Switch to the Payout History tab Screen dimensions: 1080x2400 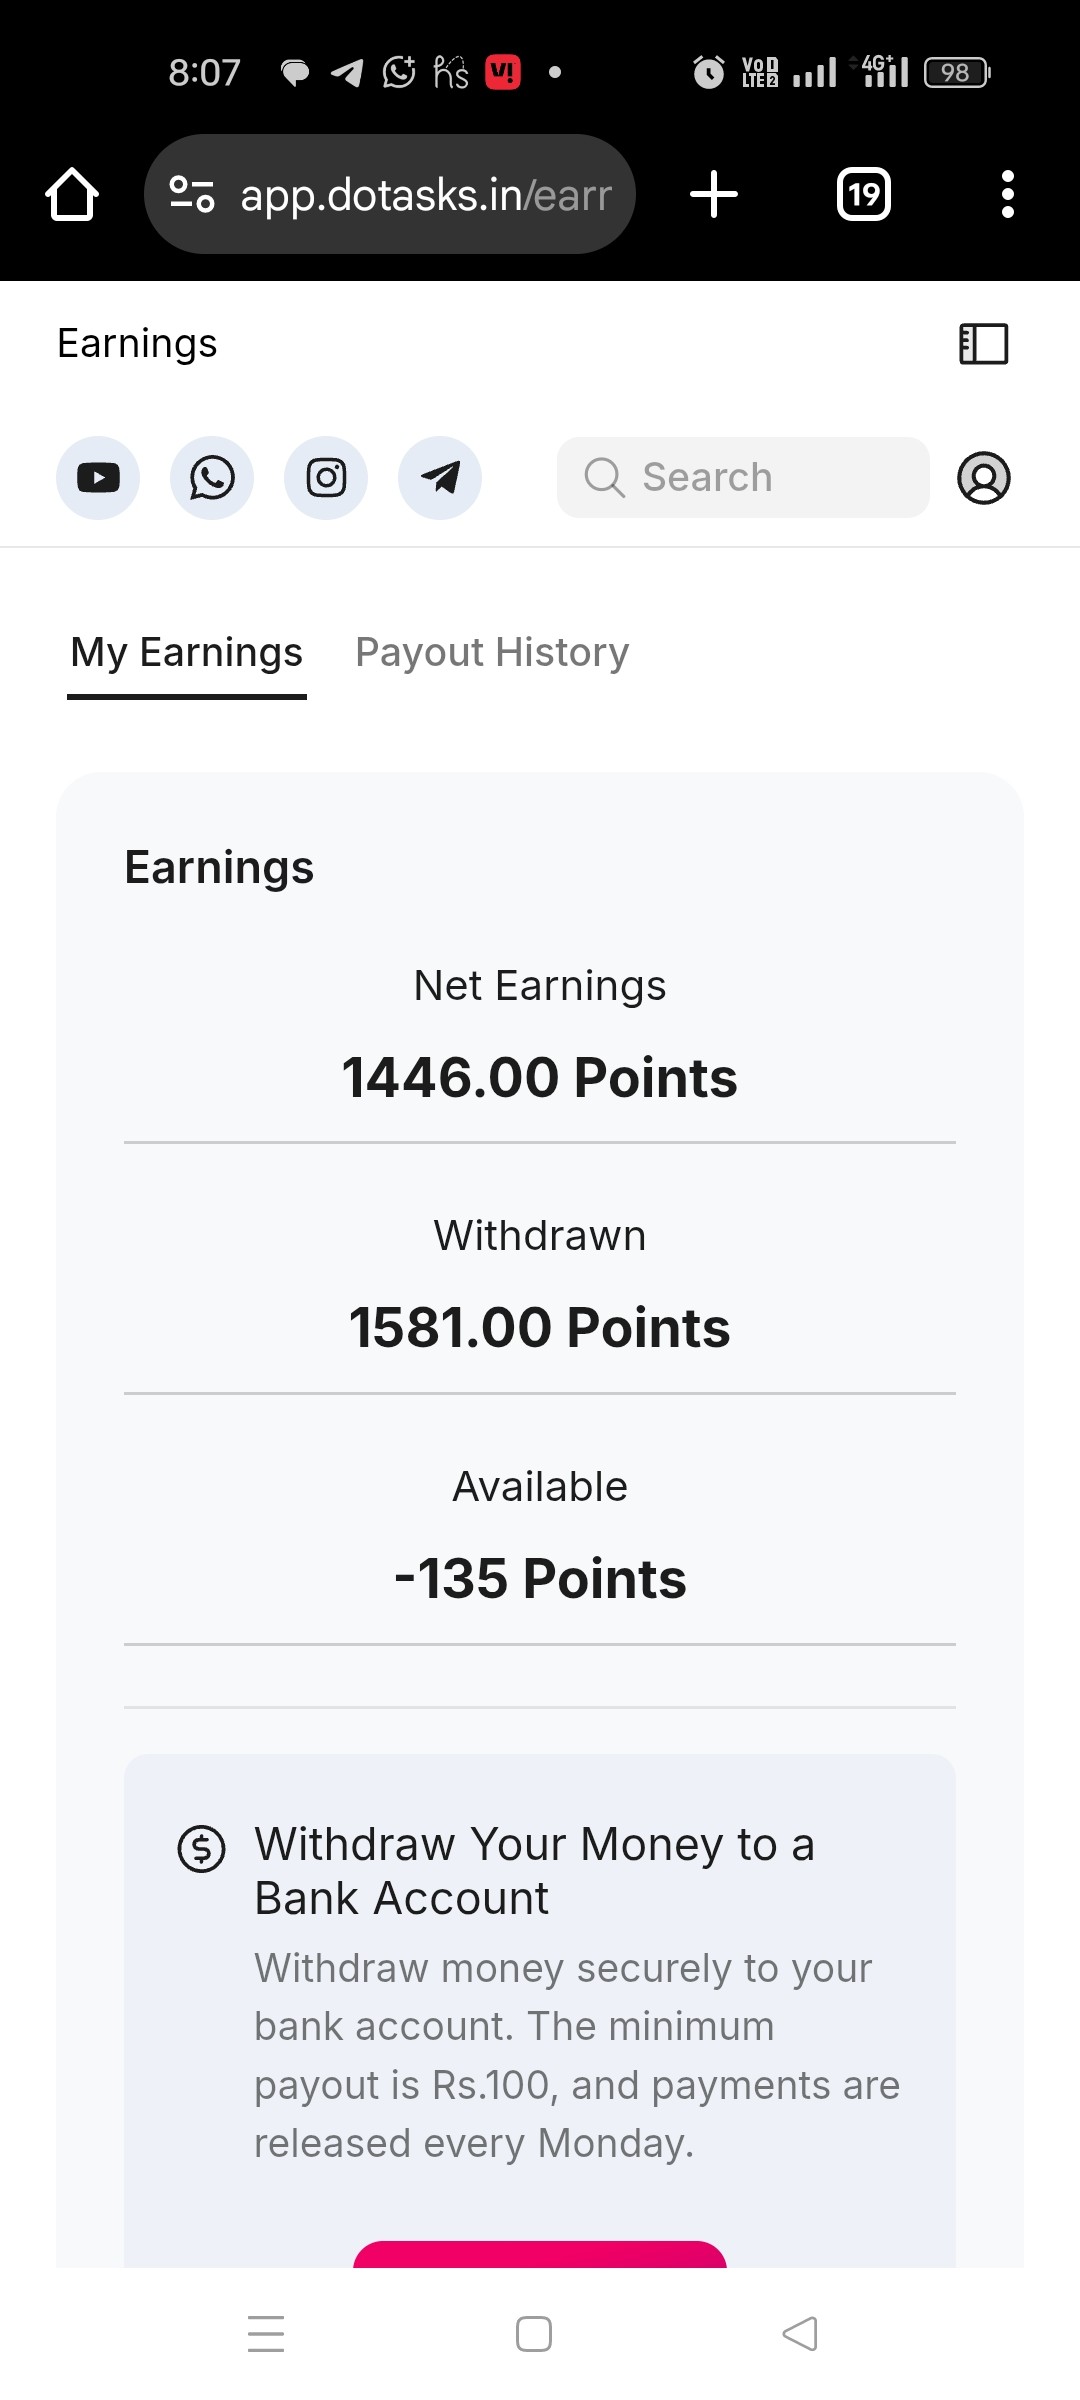pyautogui.click(x=492, y=652)
